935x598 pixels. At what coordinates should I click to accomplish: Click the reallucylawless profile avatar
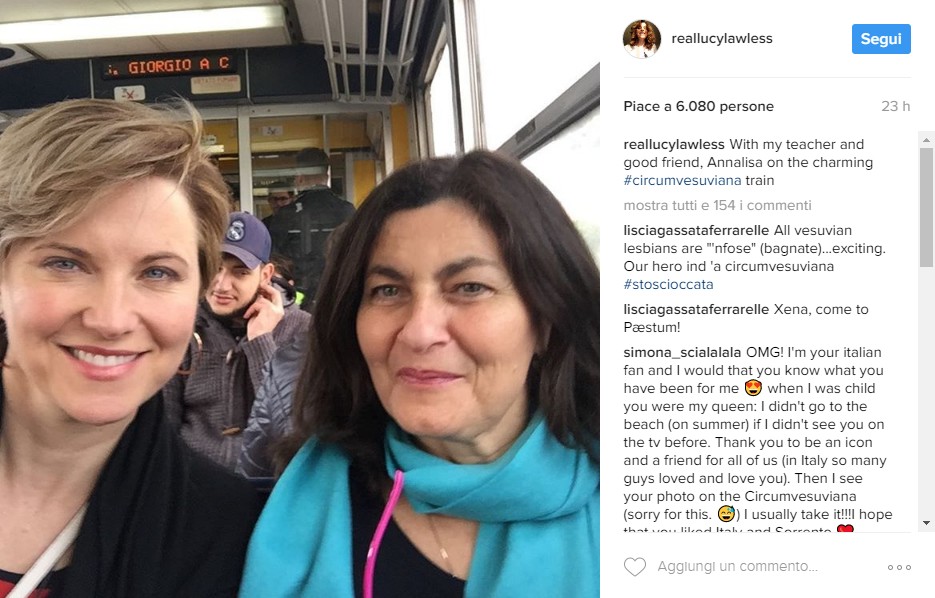click(642, 39)
